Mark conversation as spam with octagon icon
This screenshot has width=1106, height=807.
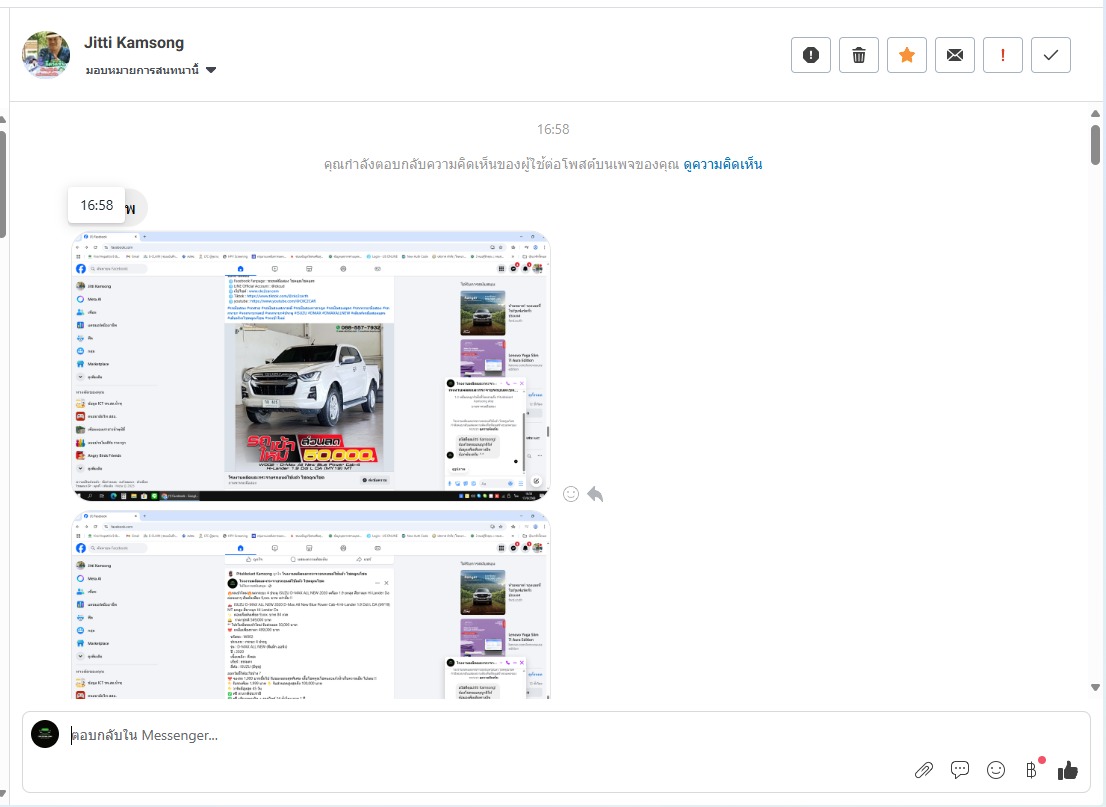point(811,55)
